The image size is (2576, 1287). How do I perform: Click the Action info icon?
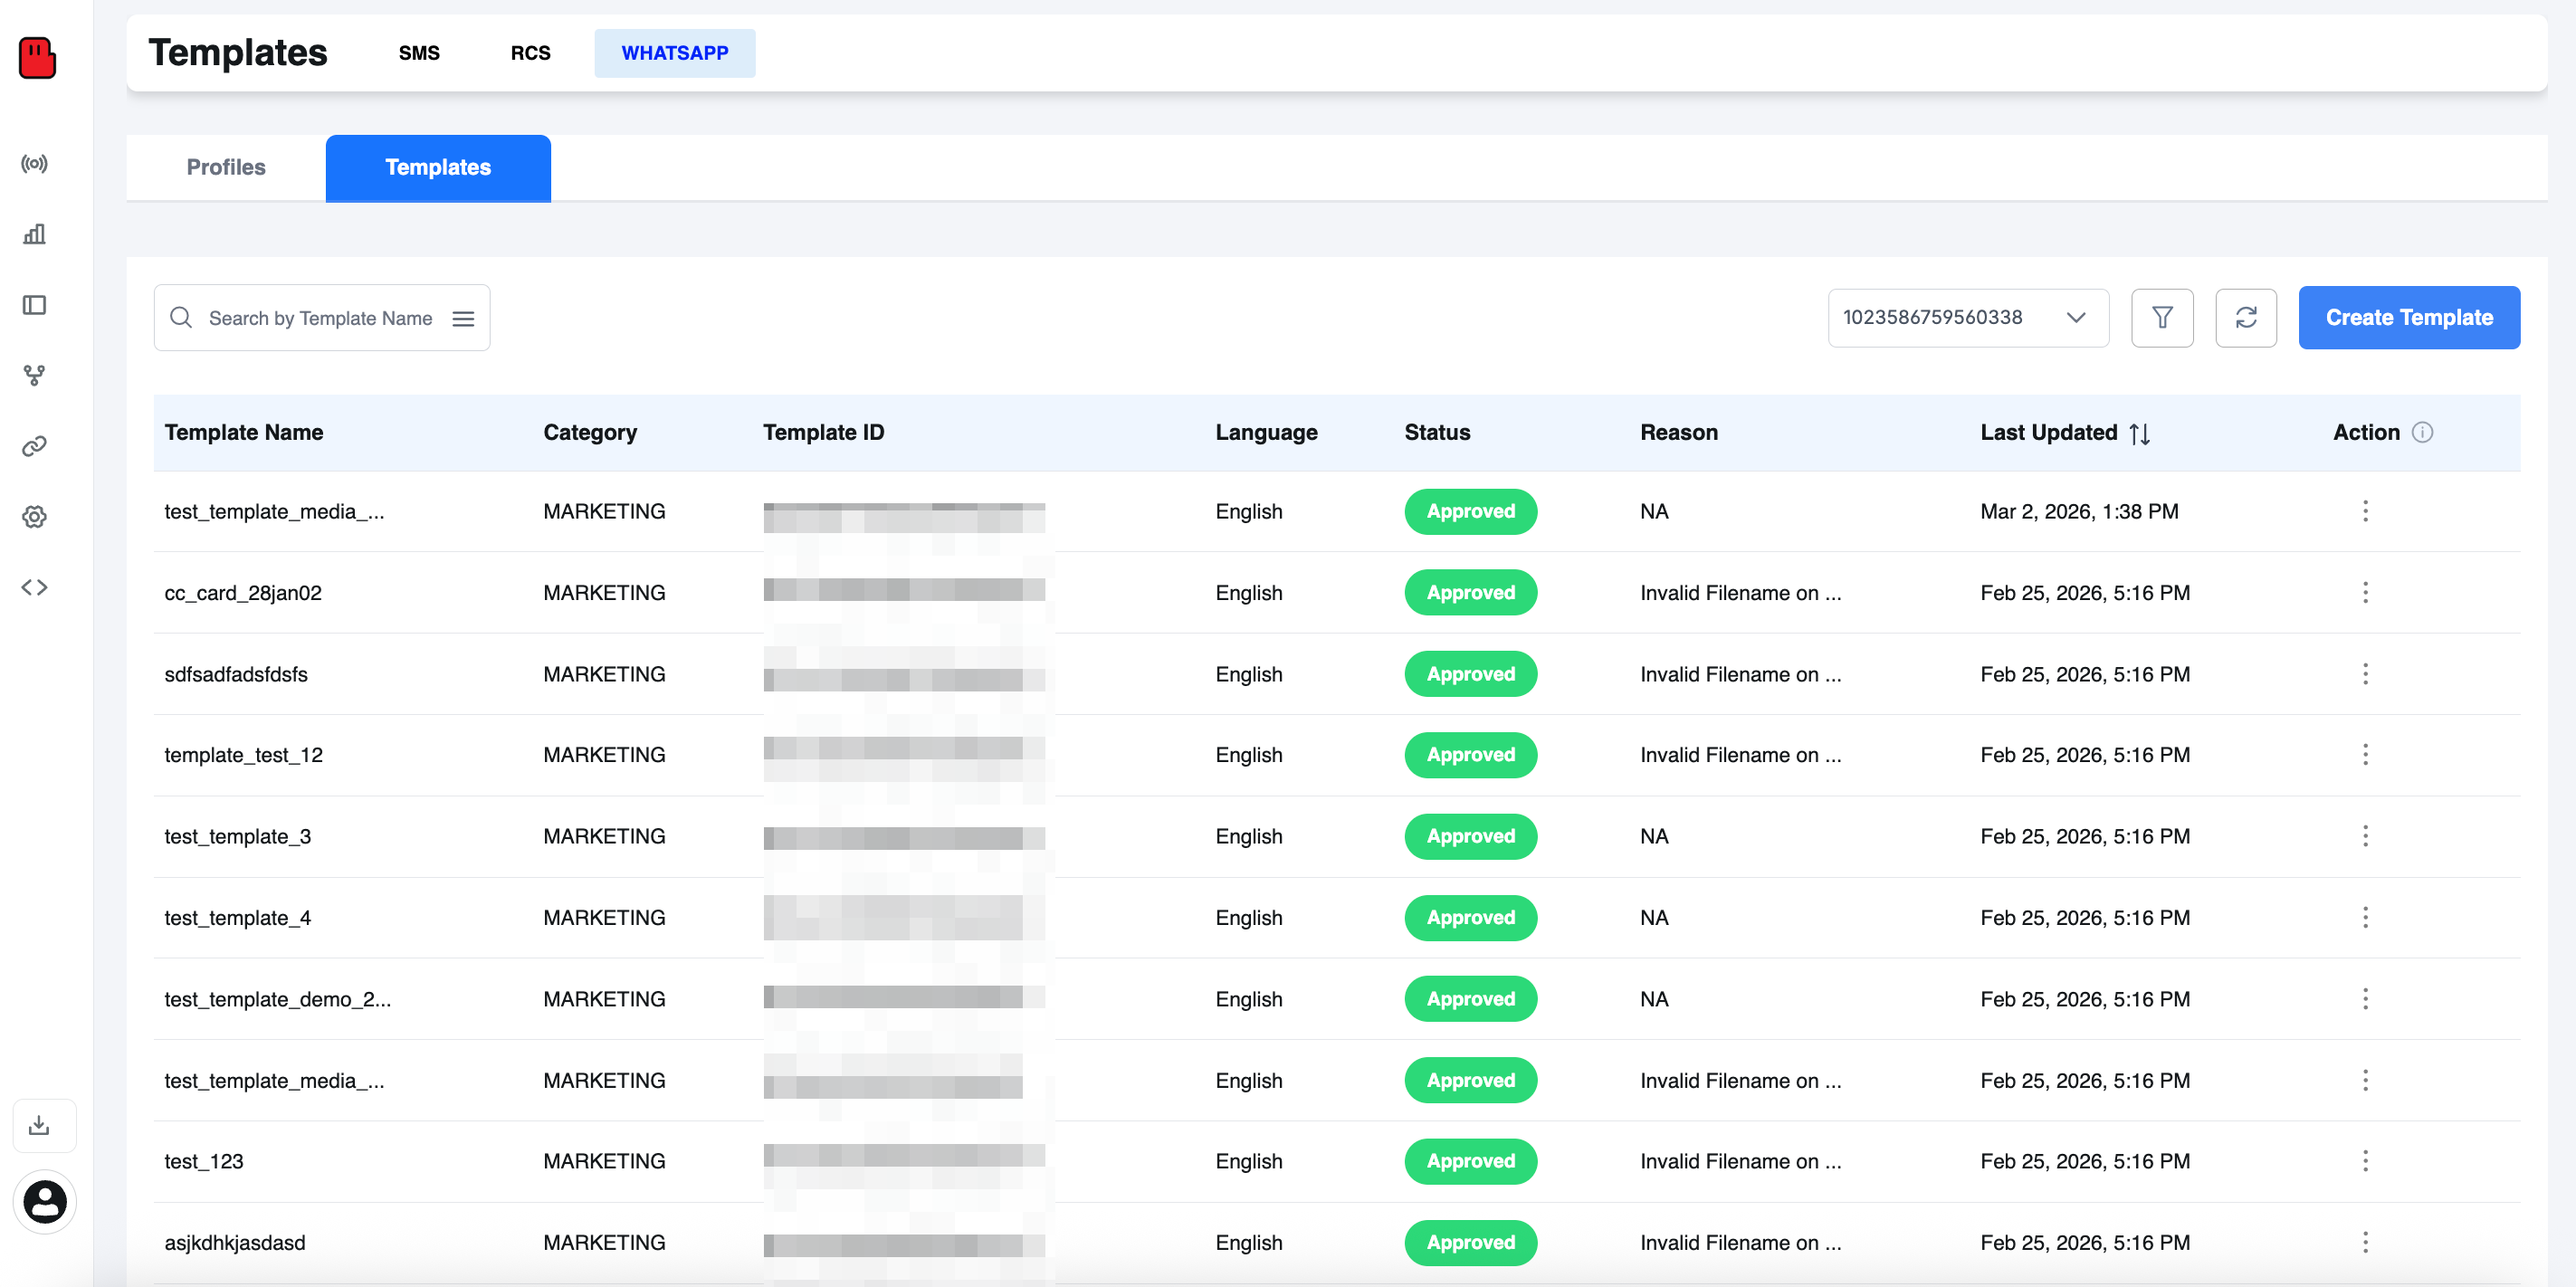tap(2422, 432)
